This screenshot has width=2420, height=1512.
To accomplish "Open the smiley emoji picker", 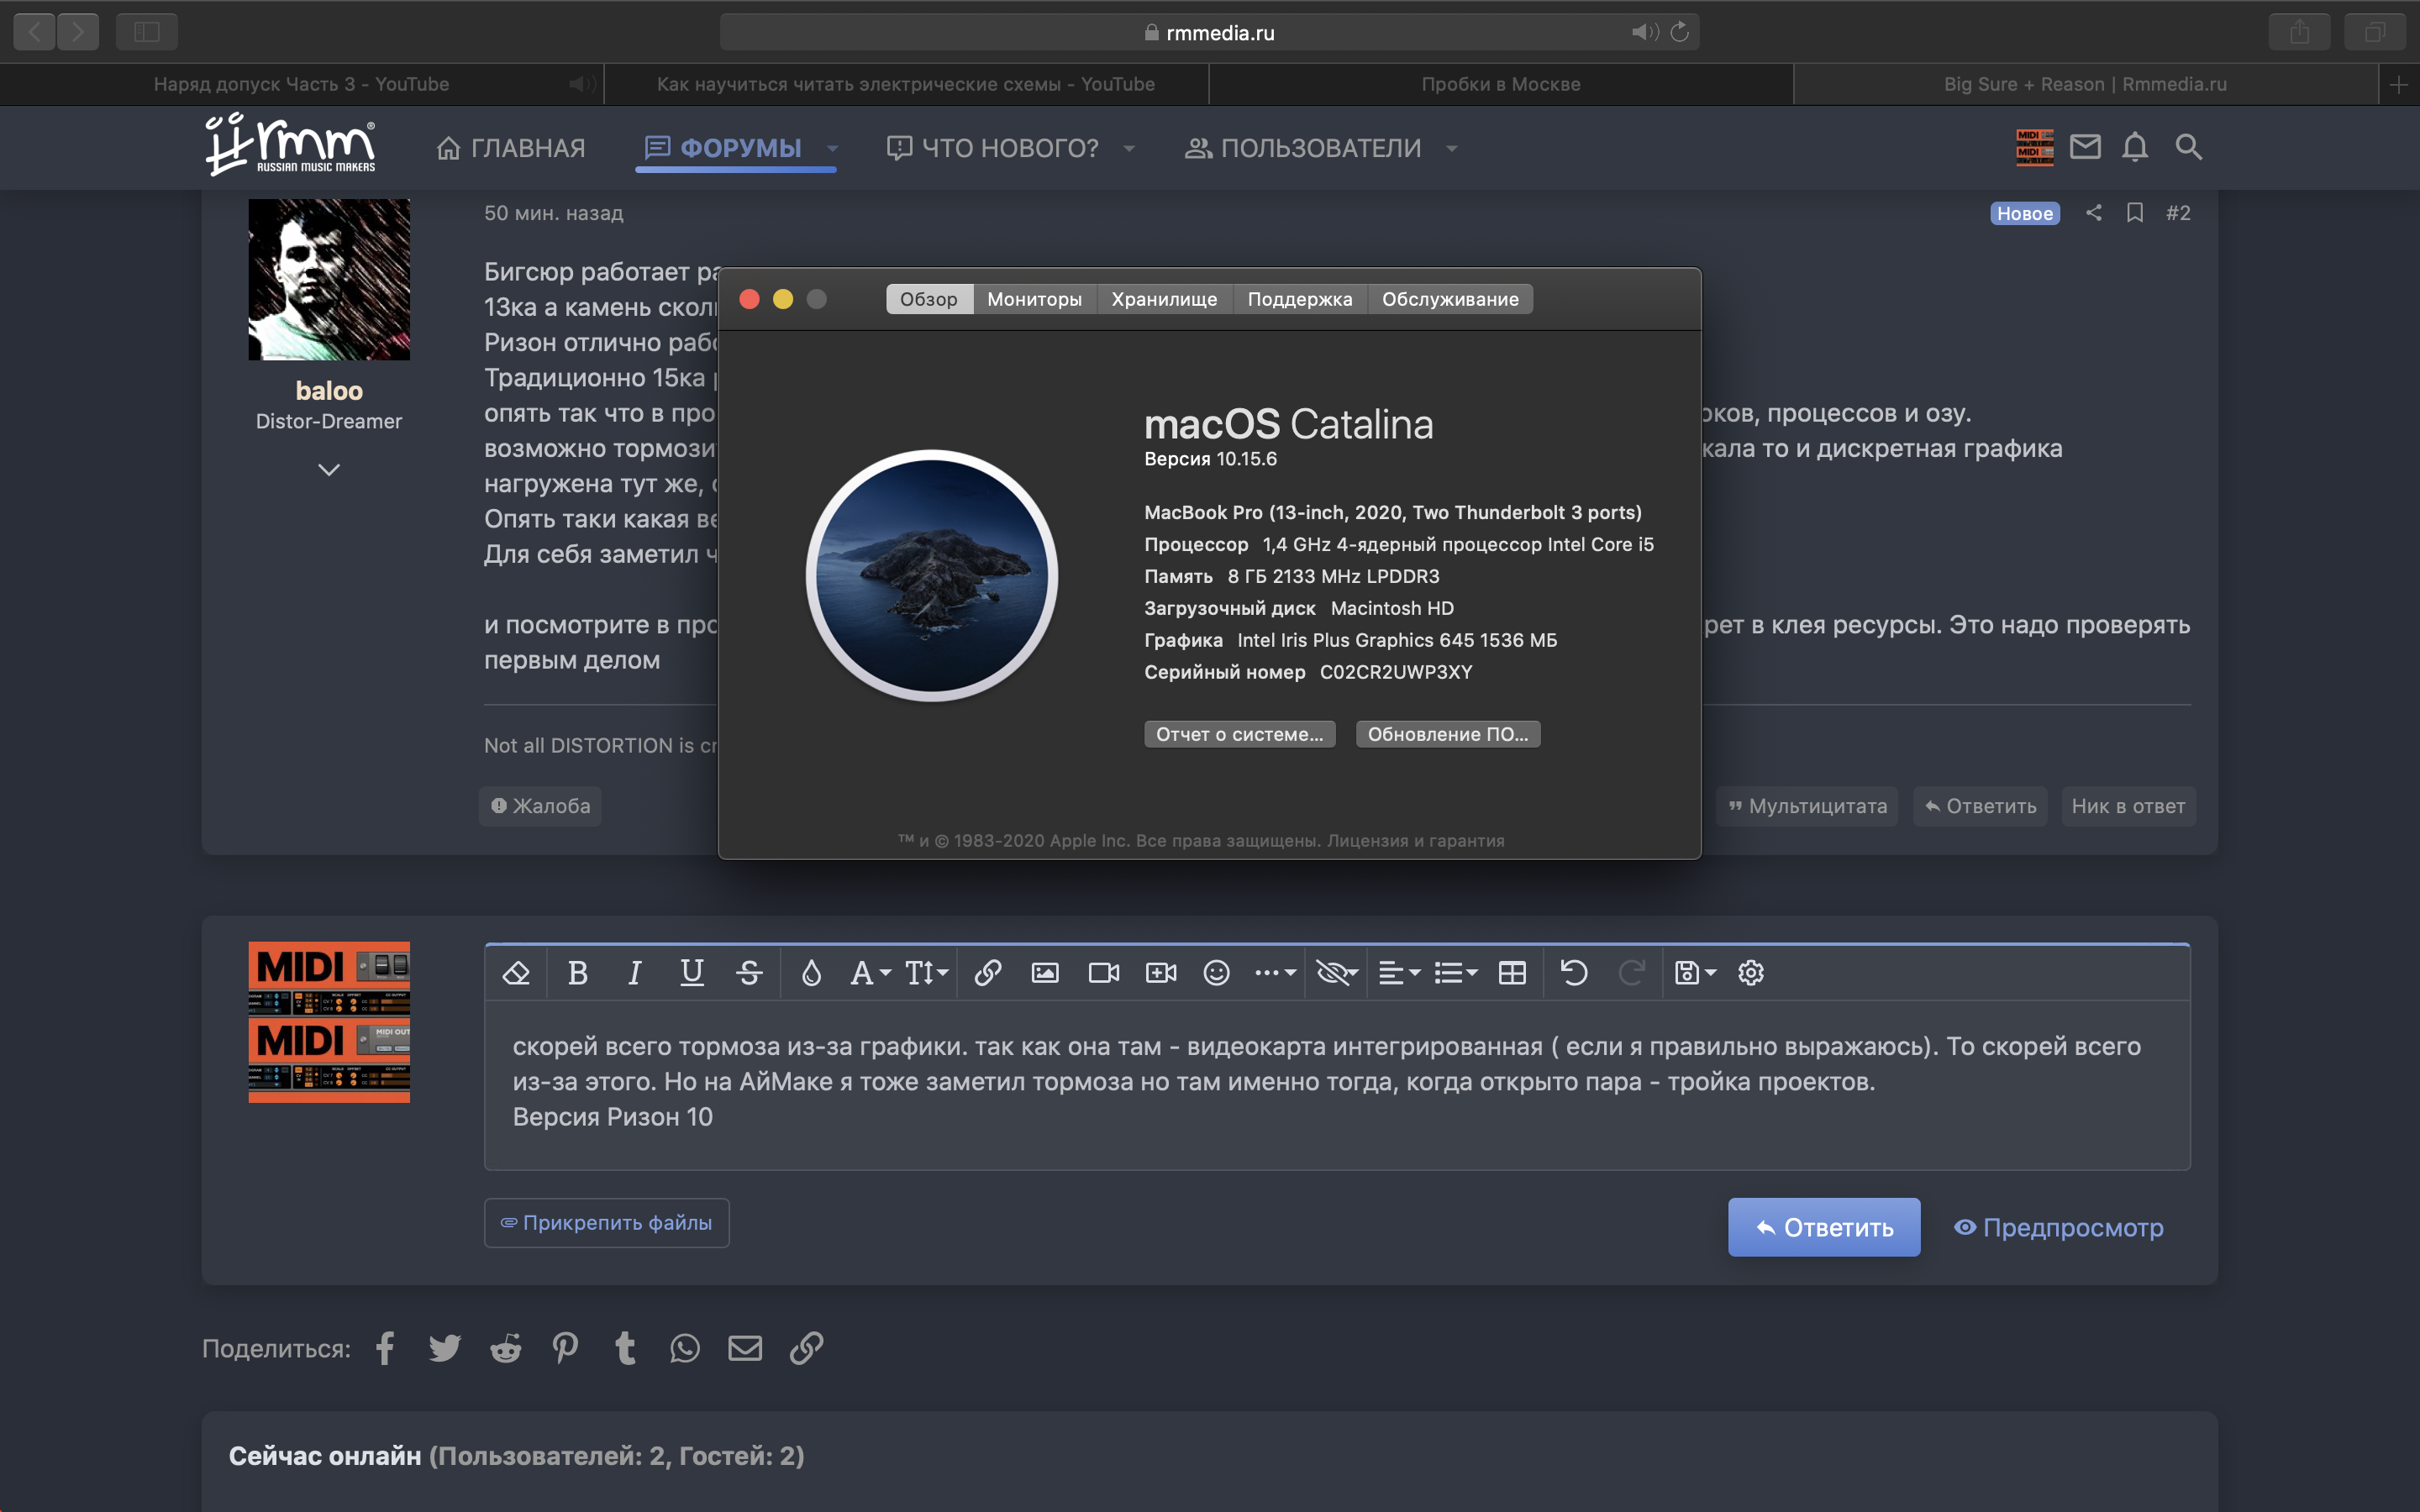I will point(1216,972).
